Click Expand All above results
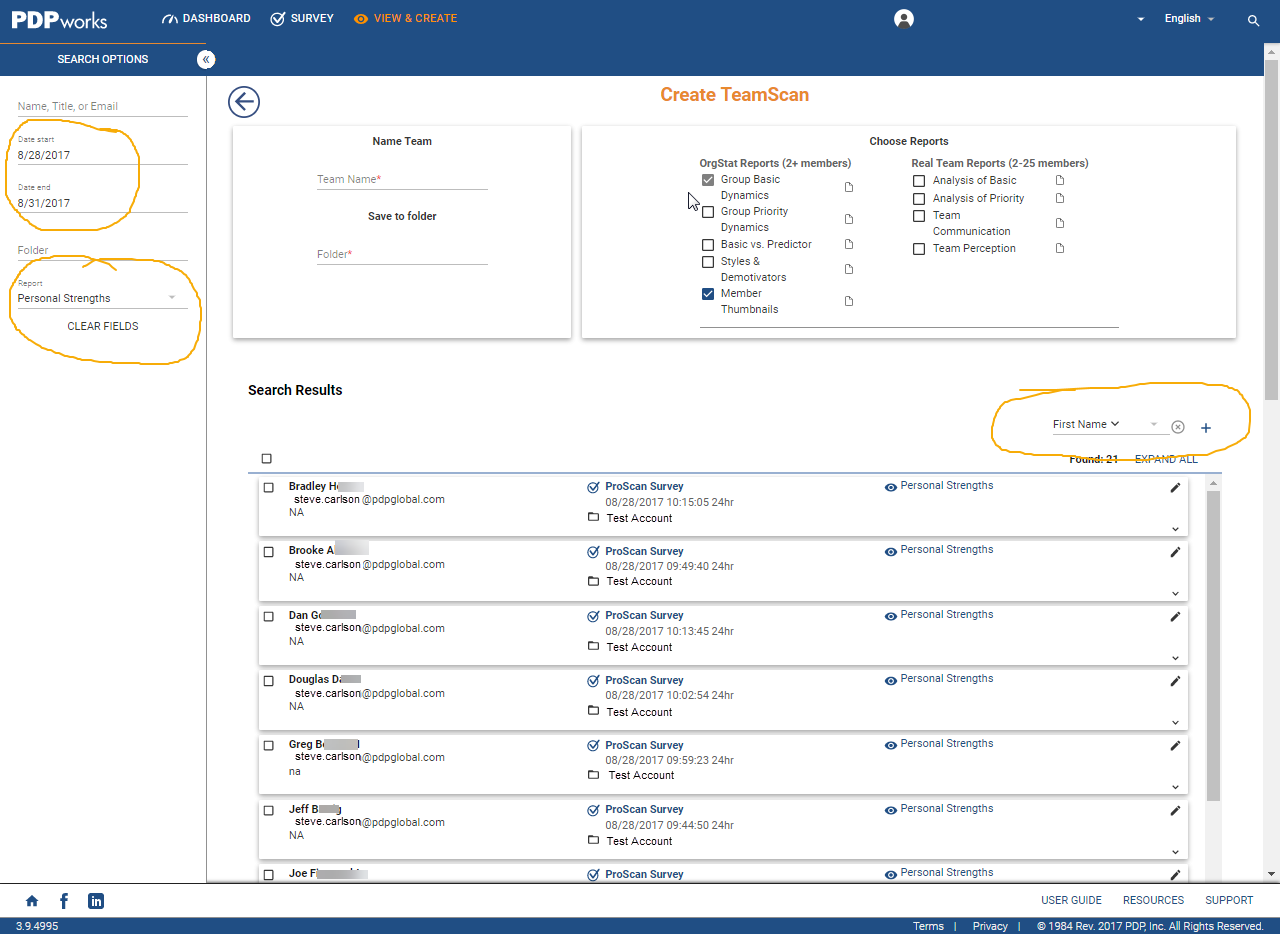The width and height of the screenshot is (1280, 934). tap(1166, 460)
